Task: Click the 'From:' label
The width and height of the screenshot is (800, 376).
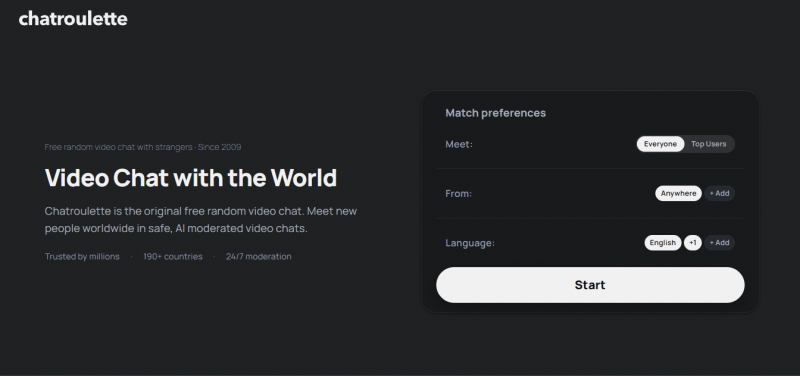Action: pyautogui.click(x=459, y=194)
